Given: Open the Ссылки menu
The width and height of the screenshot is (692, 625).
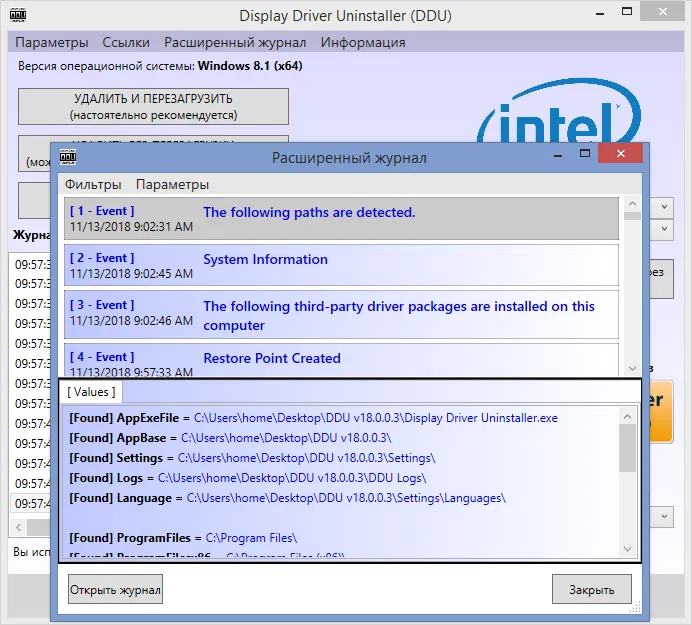Looking at the screenshot, I should point(126,42).
